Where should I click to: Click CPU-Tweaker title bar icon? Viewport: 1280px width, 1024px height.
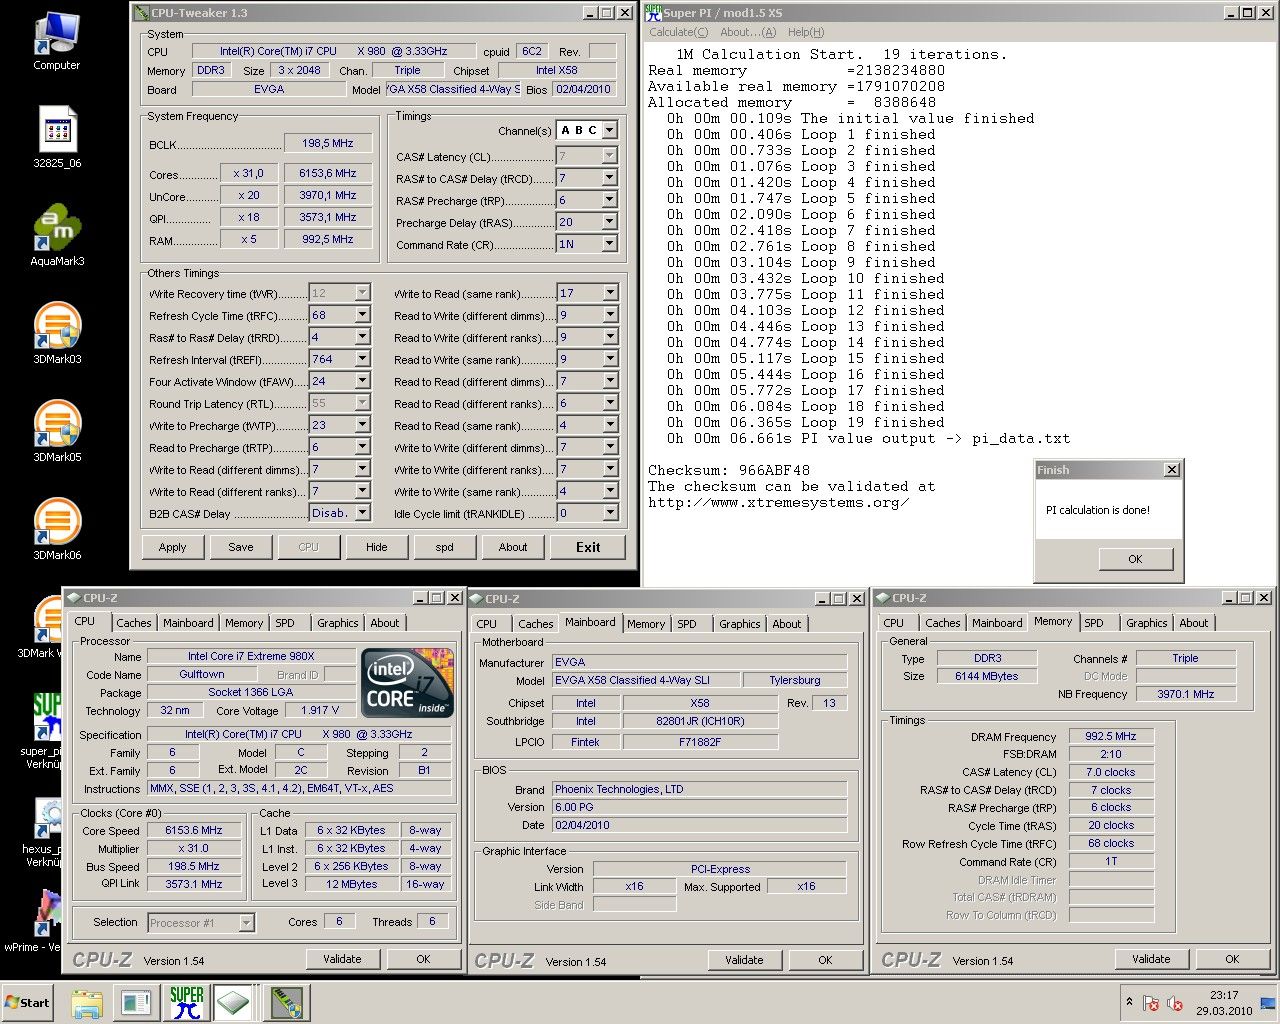142,12
